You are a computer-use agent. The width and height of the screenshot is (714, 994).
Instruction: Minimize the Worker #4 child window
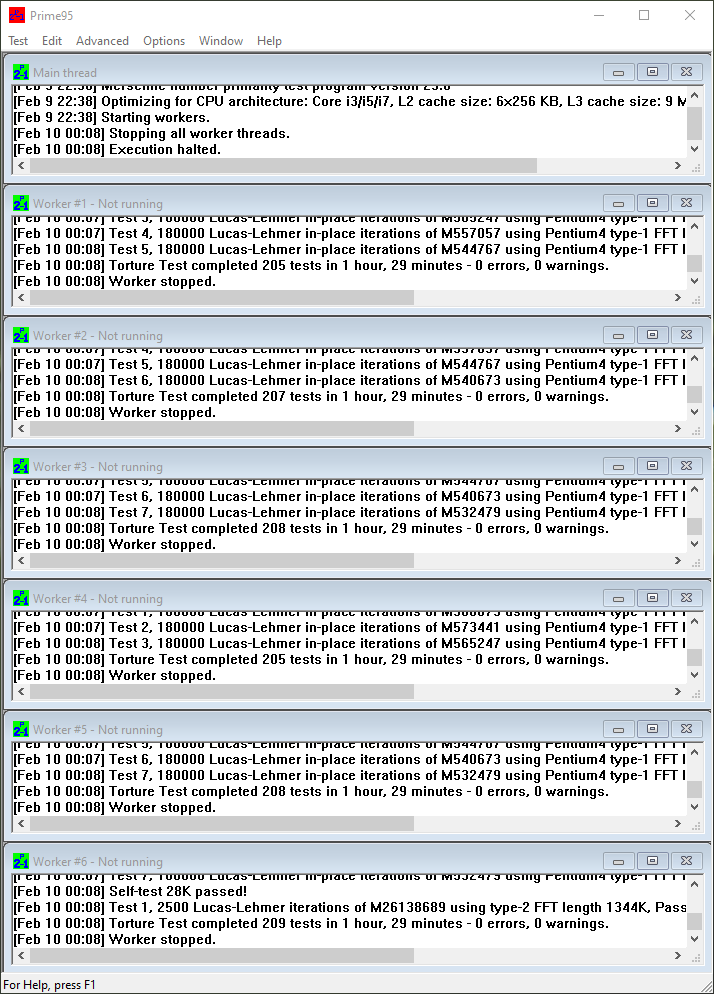pyautogui.click(x=618, y=598)
